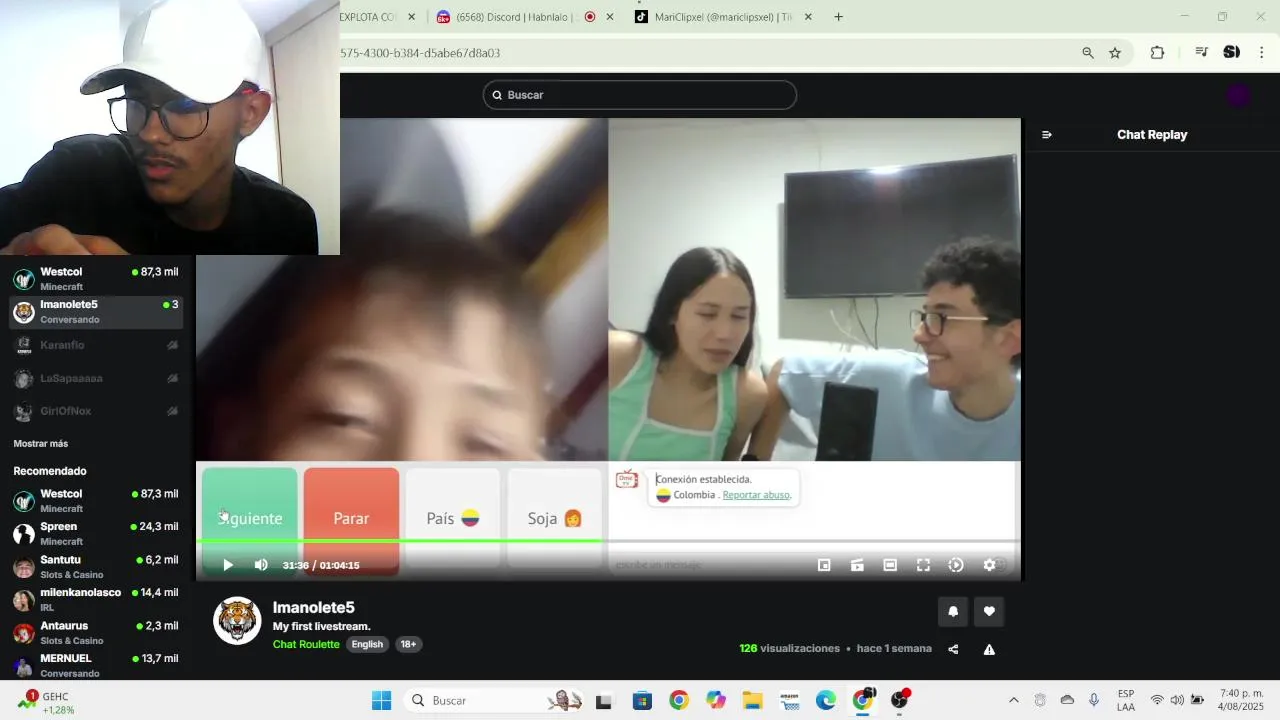Open MERNUEL recommended channel
The width and height of the screenshot is (1280, 720).
pos(96,665)
